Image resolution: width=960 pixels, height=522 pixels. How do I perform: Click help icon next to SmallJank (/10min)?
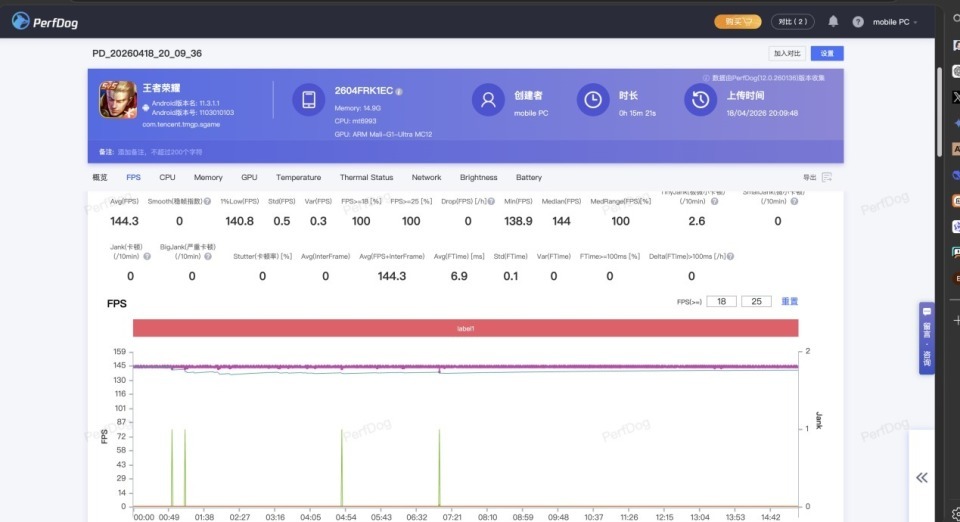pyautogui.click(x=794, y=201)
